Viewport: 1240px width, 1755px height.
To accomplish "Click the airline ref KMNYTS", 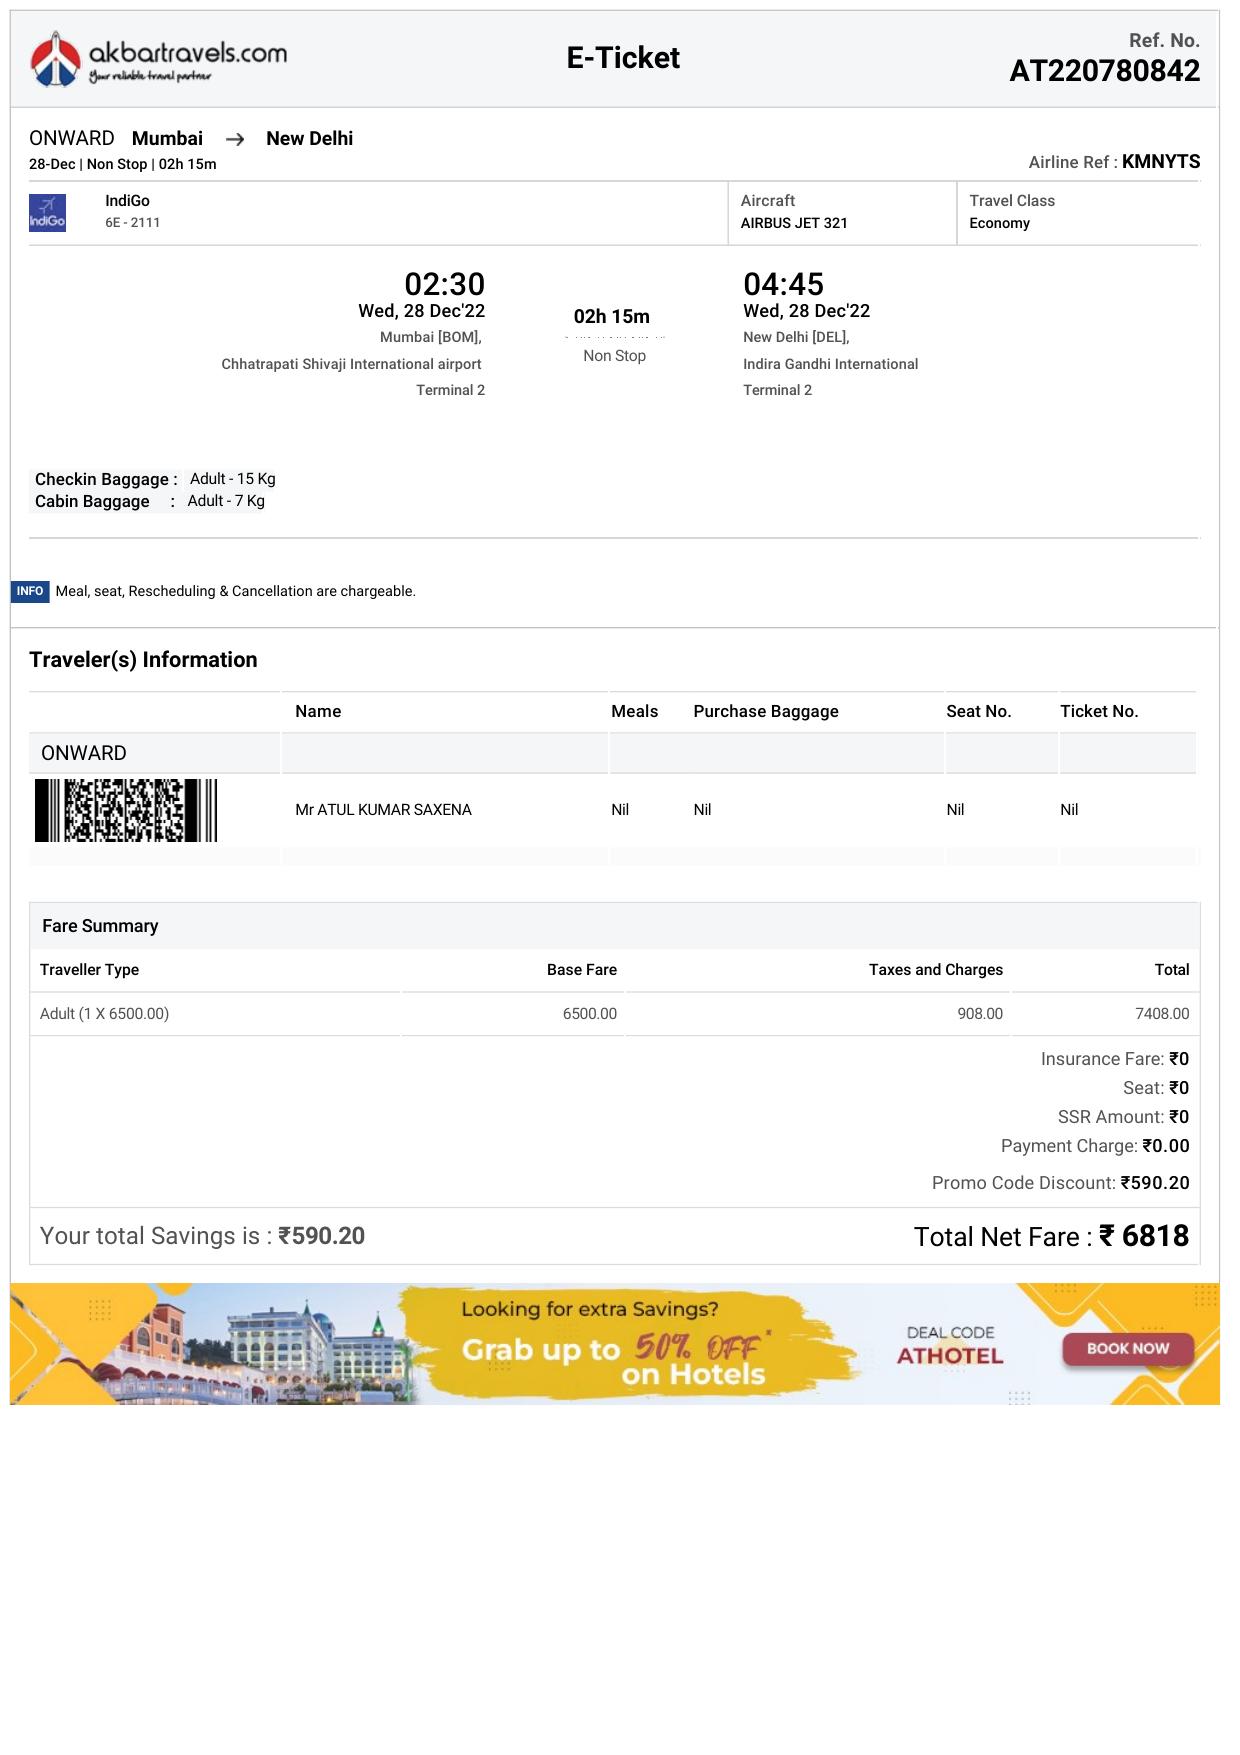I will click(x=1160, y=162).
